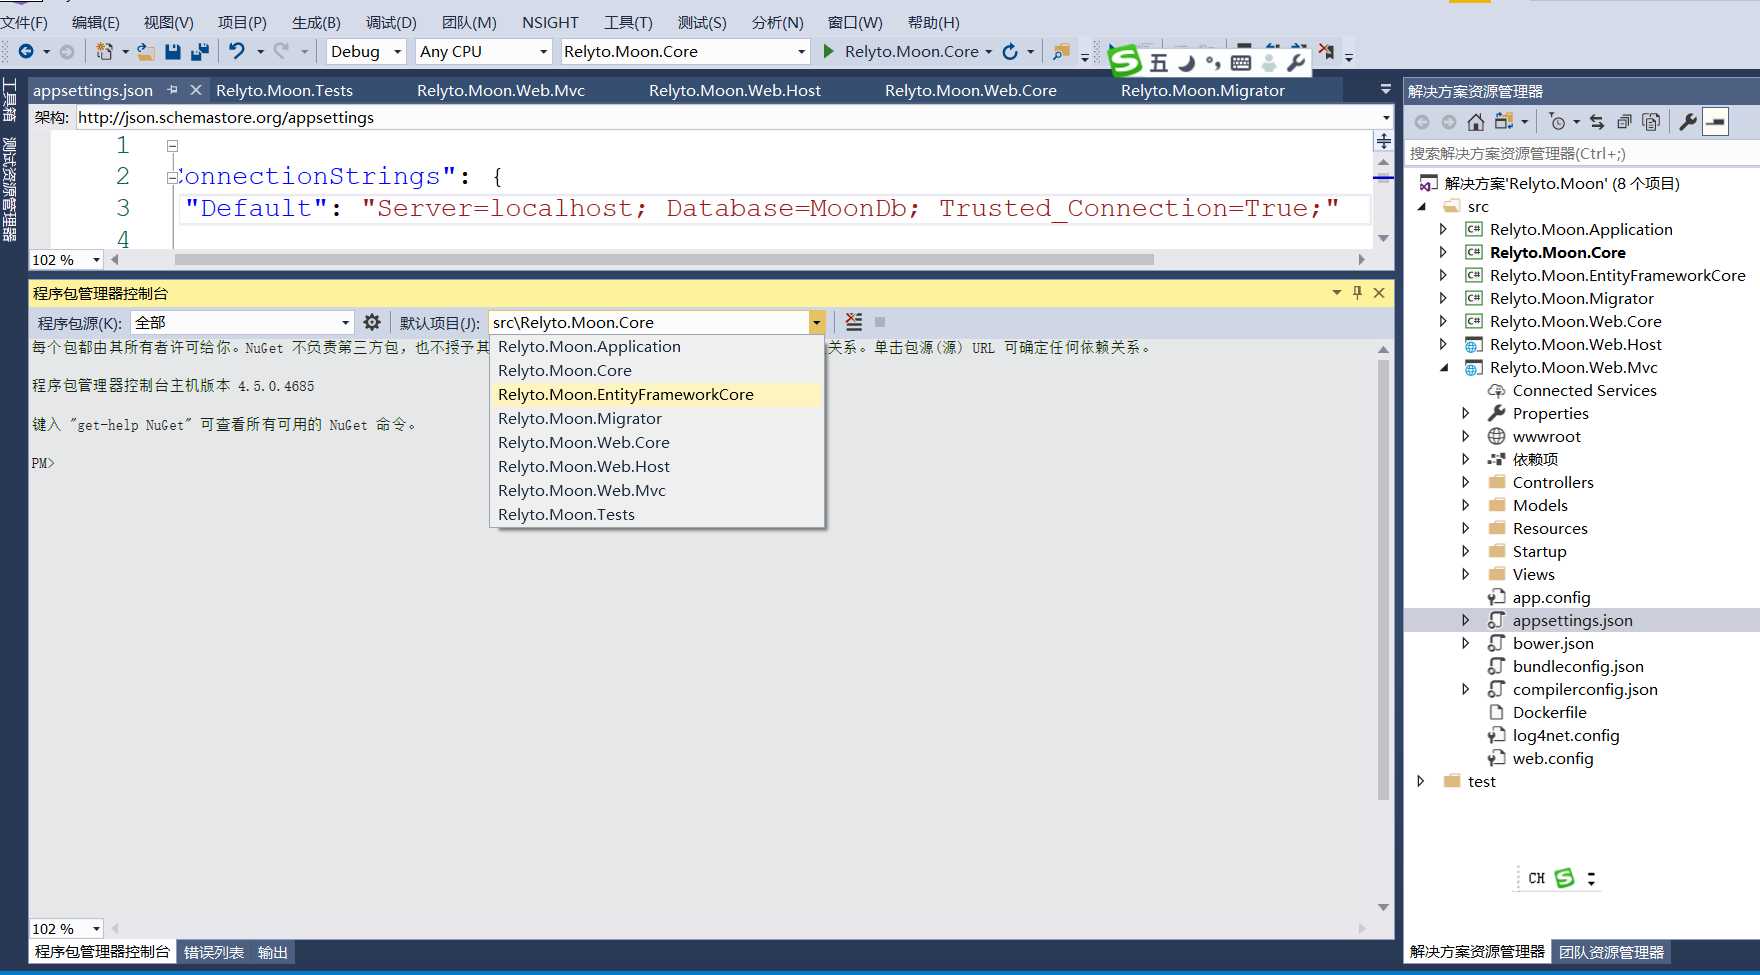Open the NSIGHT menu

[550, 22]
